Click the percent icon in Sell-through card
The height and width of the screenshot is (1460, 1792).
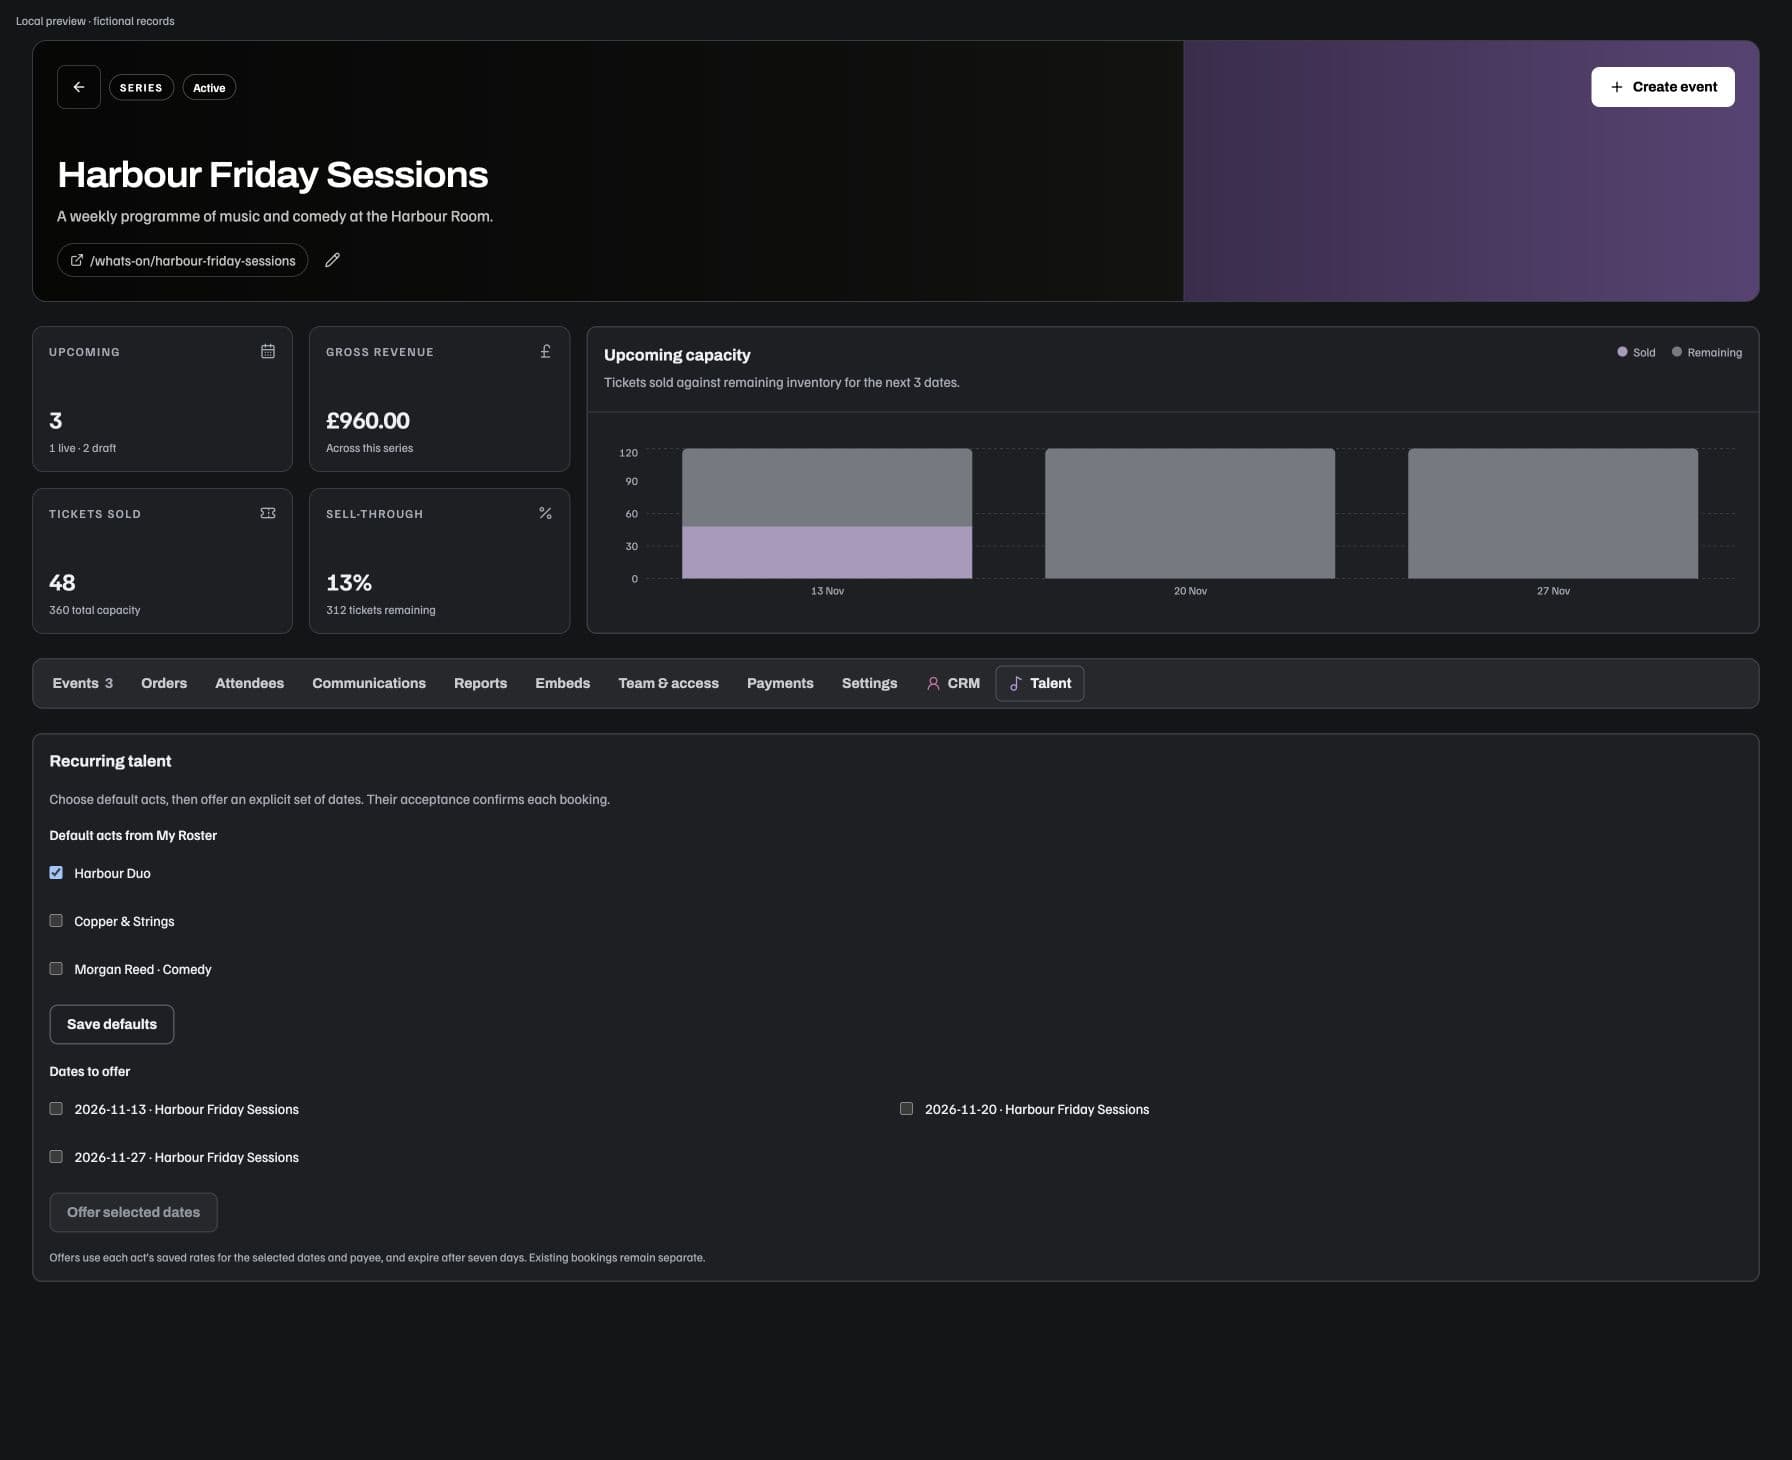545,513
